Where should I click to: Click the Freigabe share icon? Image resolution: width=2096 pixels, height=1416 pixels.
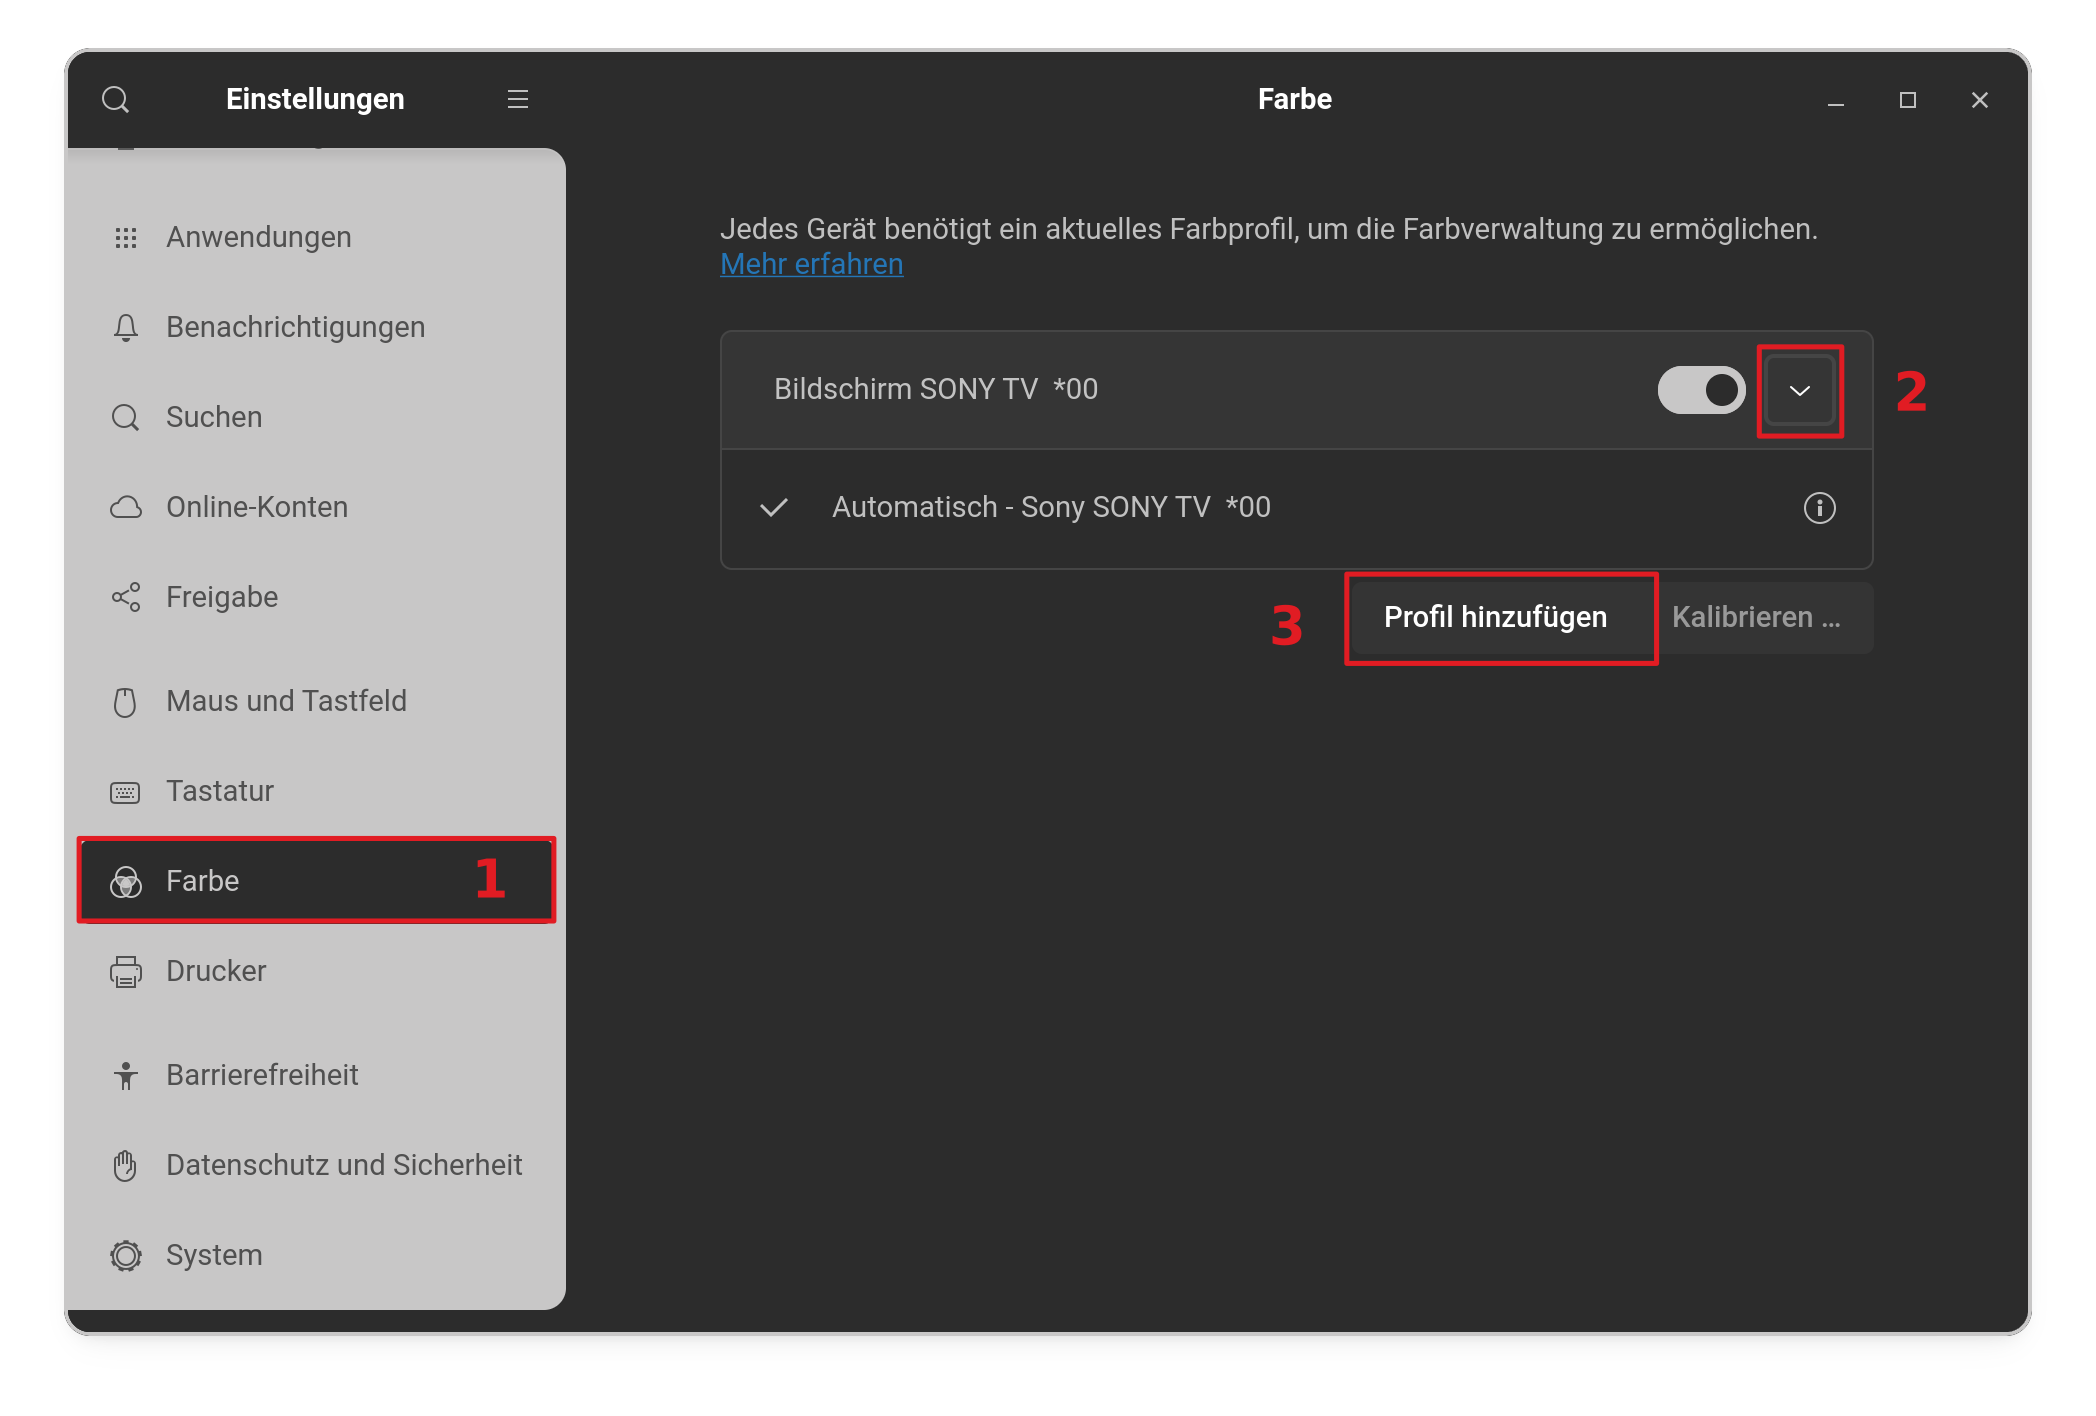[126, 598]
